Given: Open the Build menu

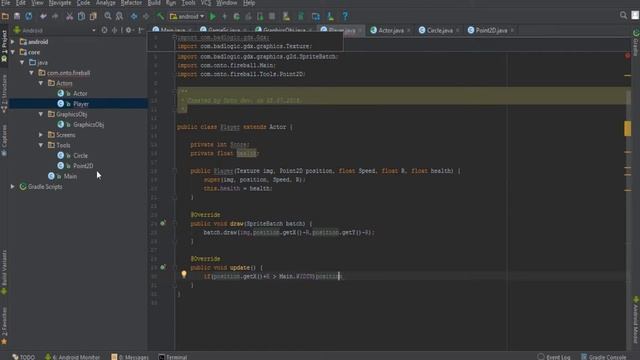Looking at the screenshot, I should pos(154,3).
